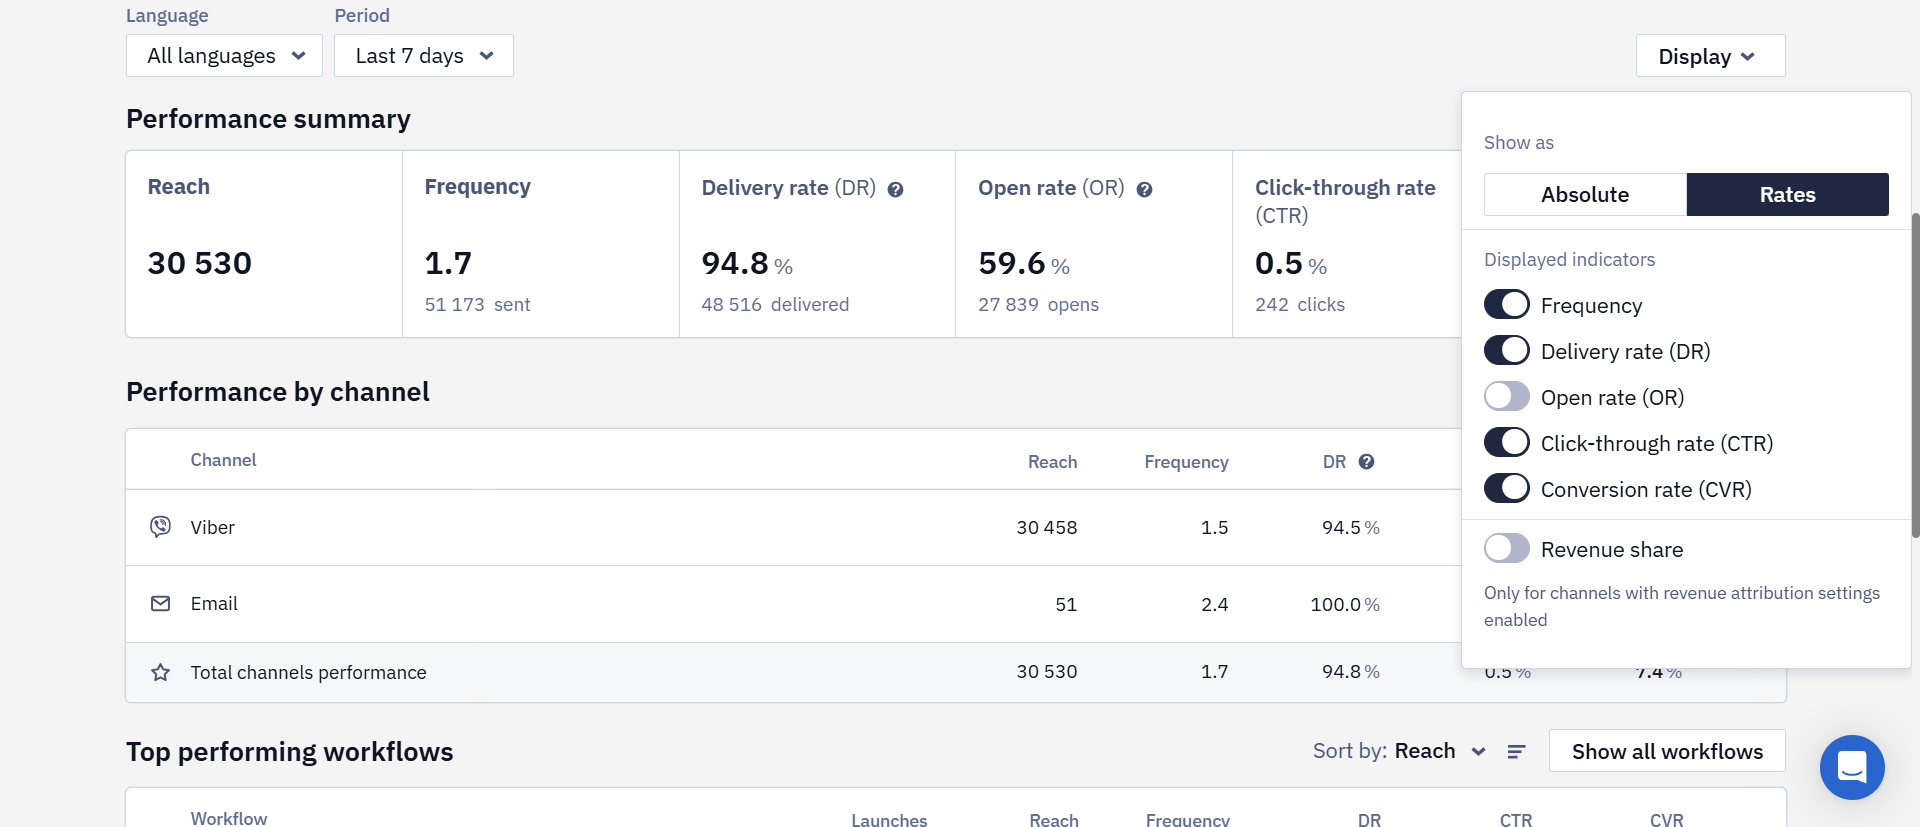1920x827 pixels.
Task: Select the Rates display tab
Action: 1788,194
